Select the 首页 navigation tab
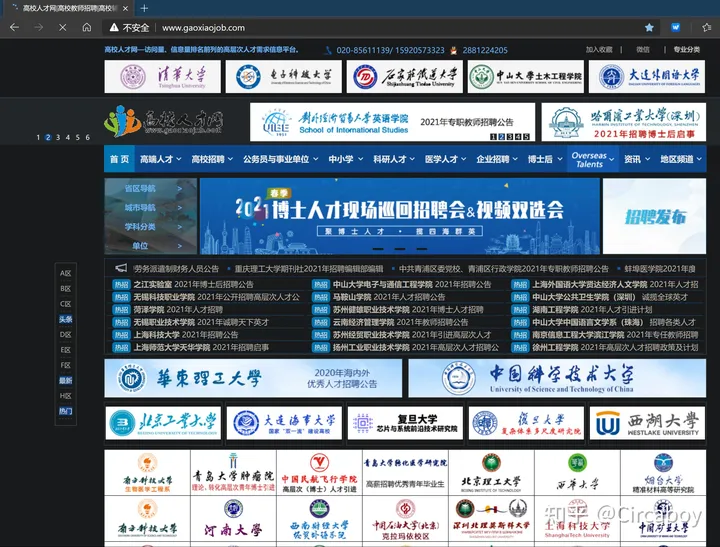The width and height of the screenshot is (720, 547). coord(119,159)
